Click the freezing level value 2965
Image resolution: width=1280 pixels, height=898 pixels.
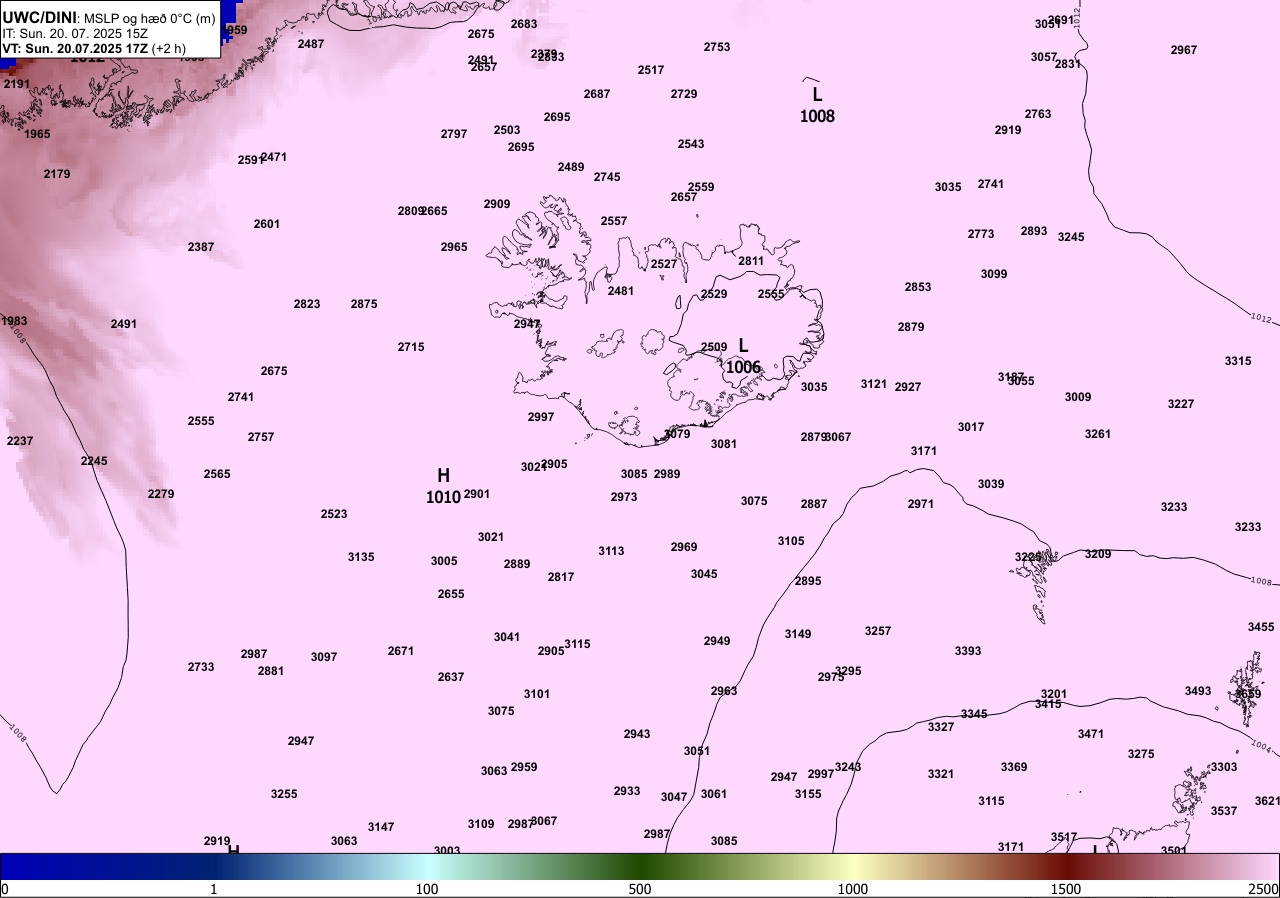pyautogui.click(x=454, y=247)
